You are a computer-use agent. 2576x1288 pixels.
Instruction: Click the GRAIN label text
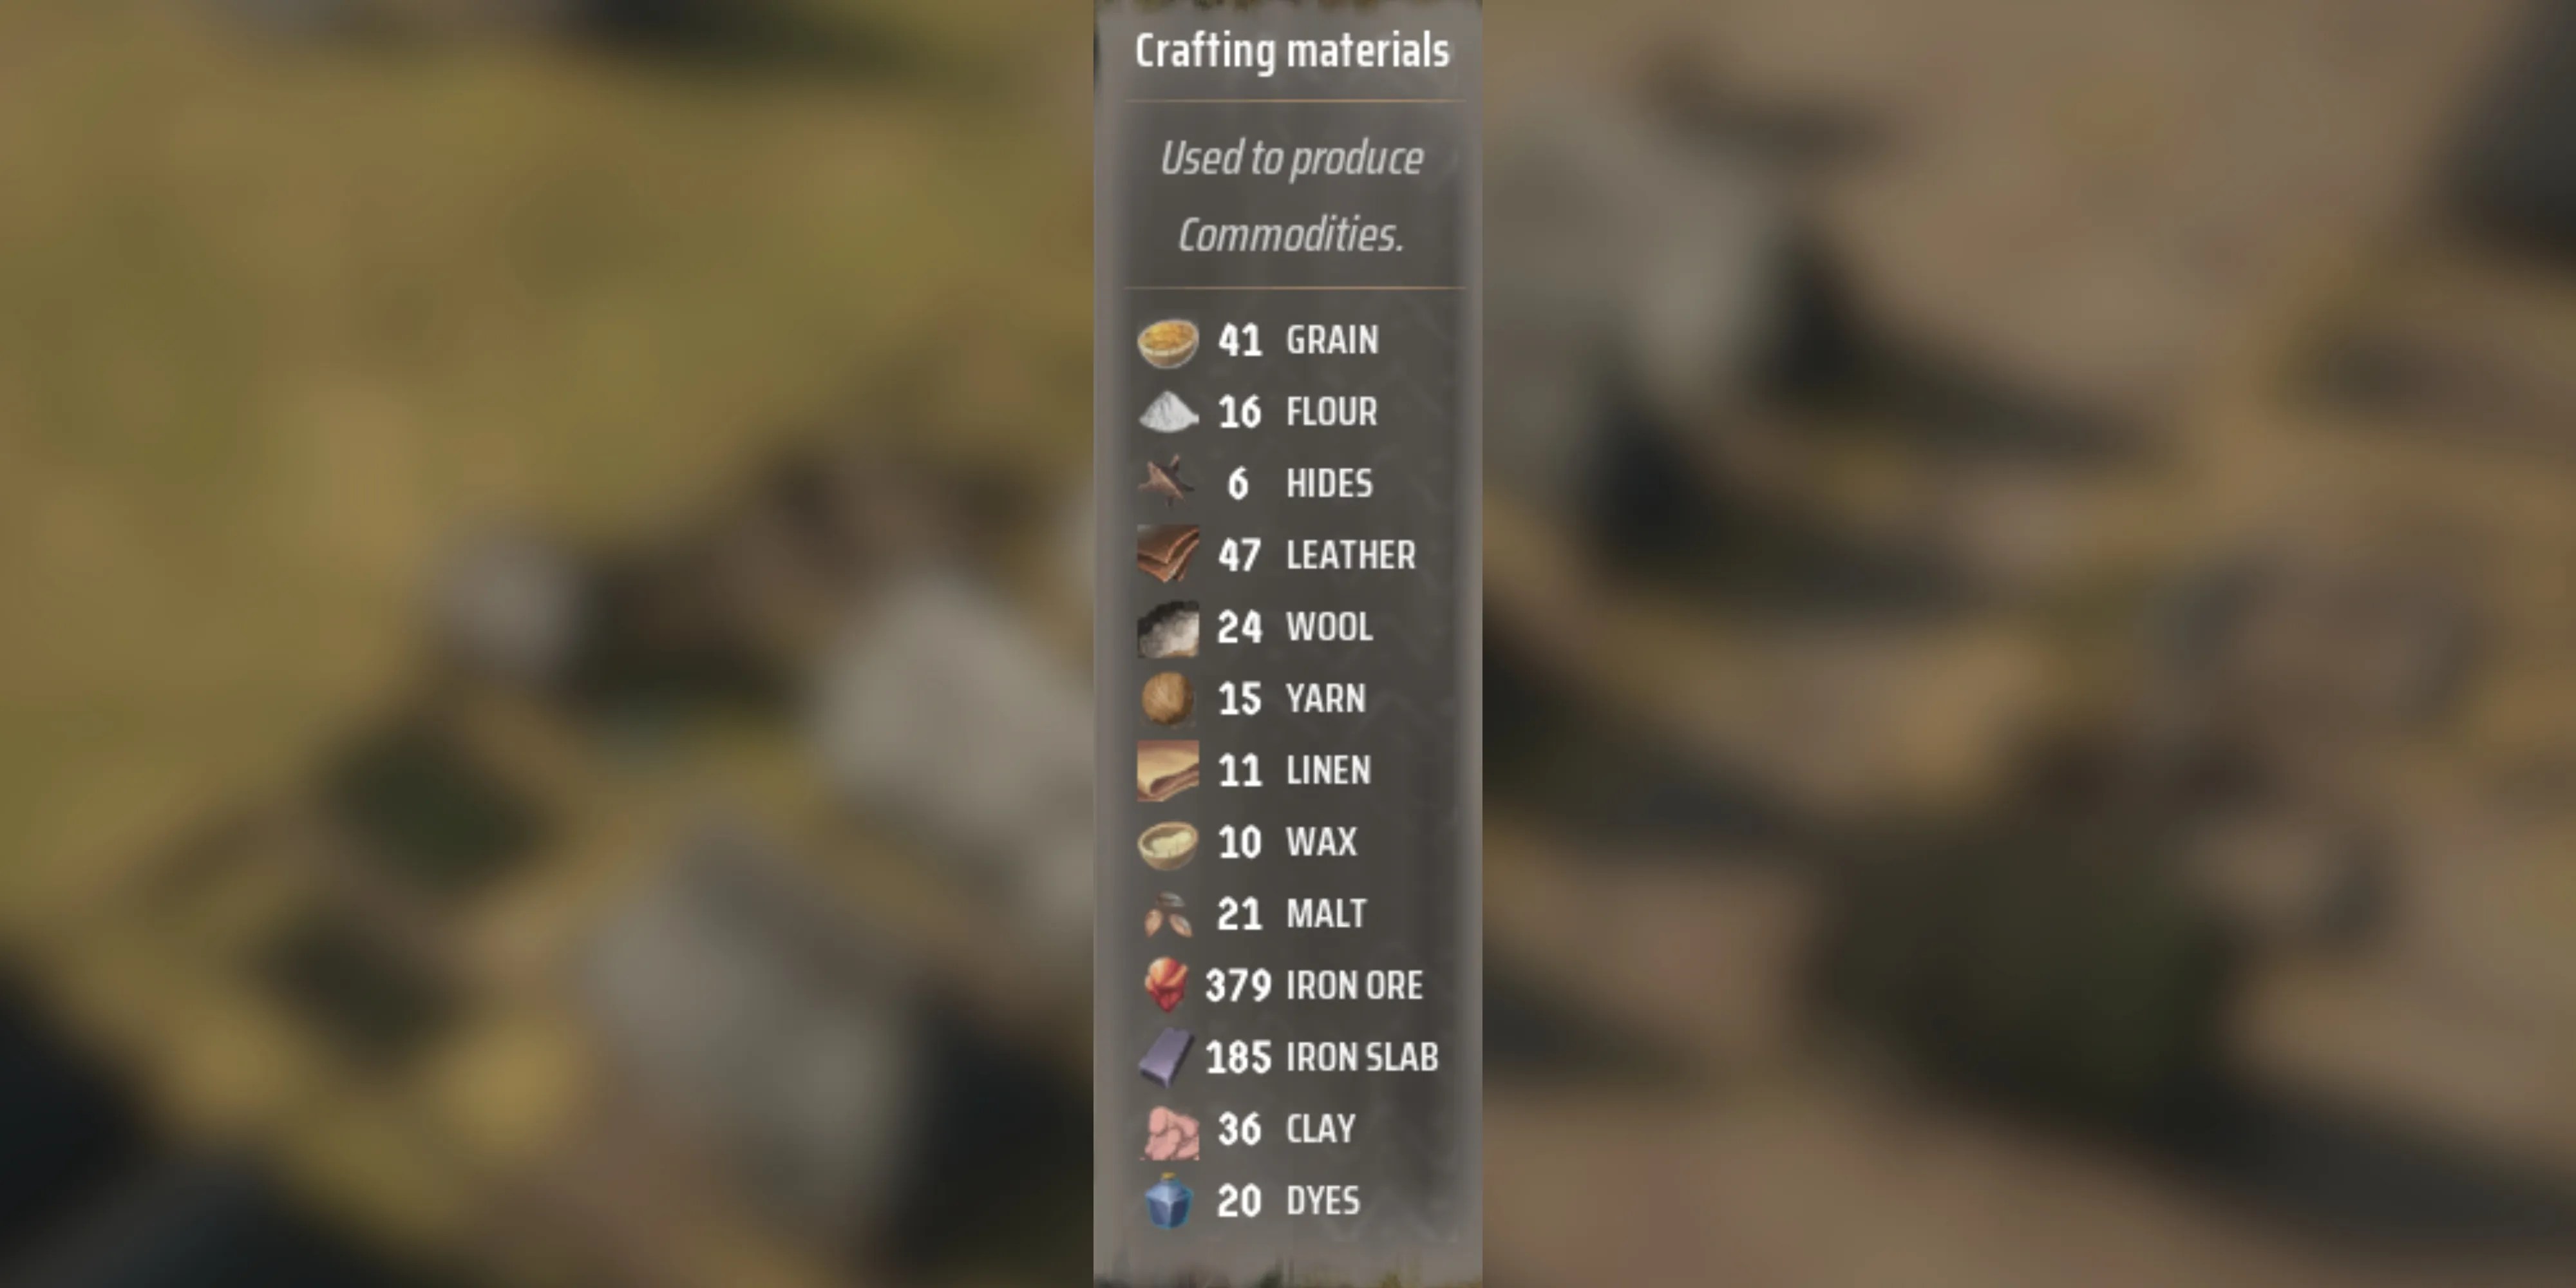click(x=1332, y=340)
